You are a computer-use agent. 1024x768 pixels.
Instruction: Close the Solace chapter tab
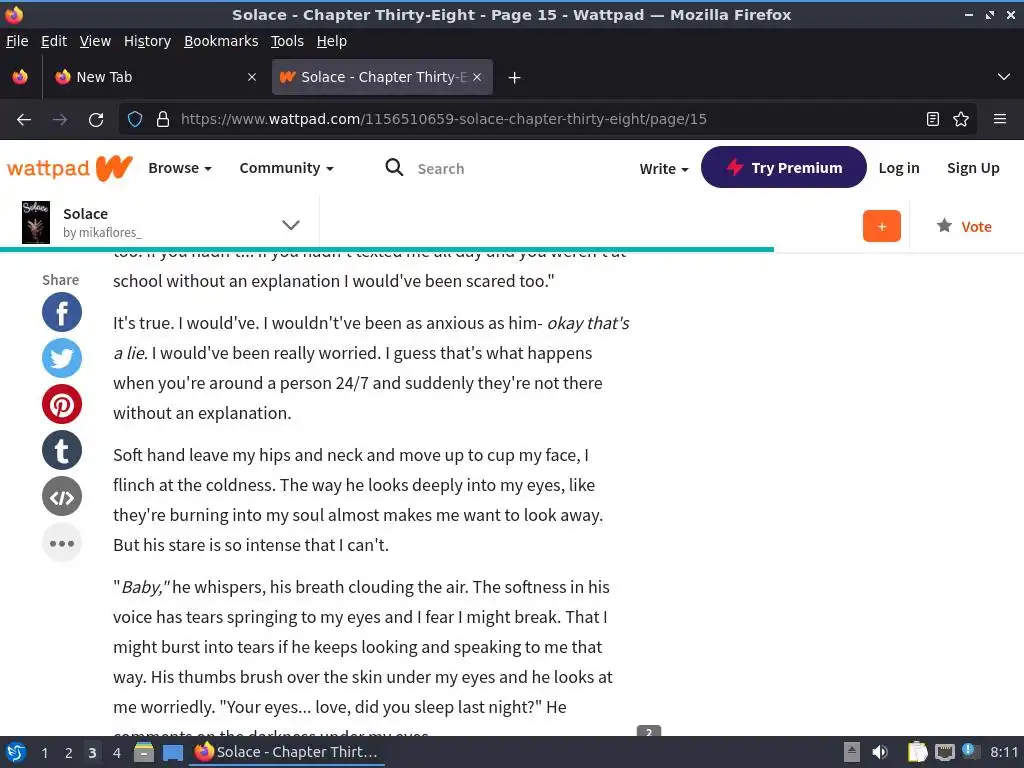[x=477, y=77]
